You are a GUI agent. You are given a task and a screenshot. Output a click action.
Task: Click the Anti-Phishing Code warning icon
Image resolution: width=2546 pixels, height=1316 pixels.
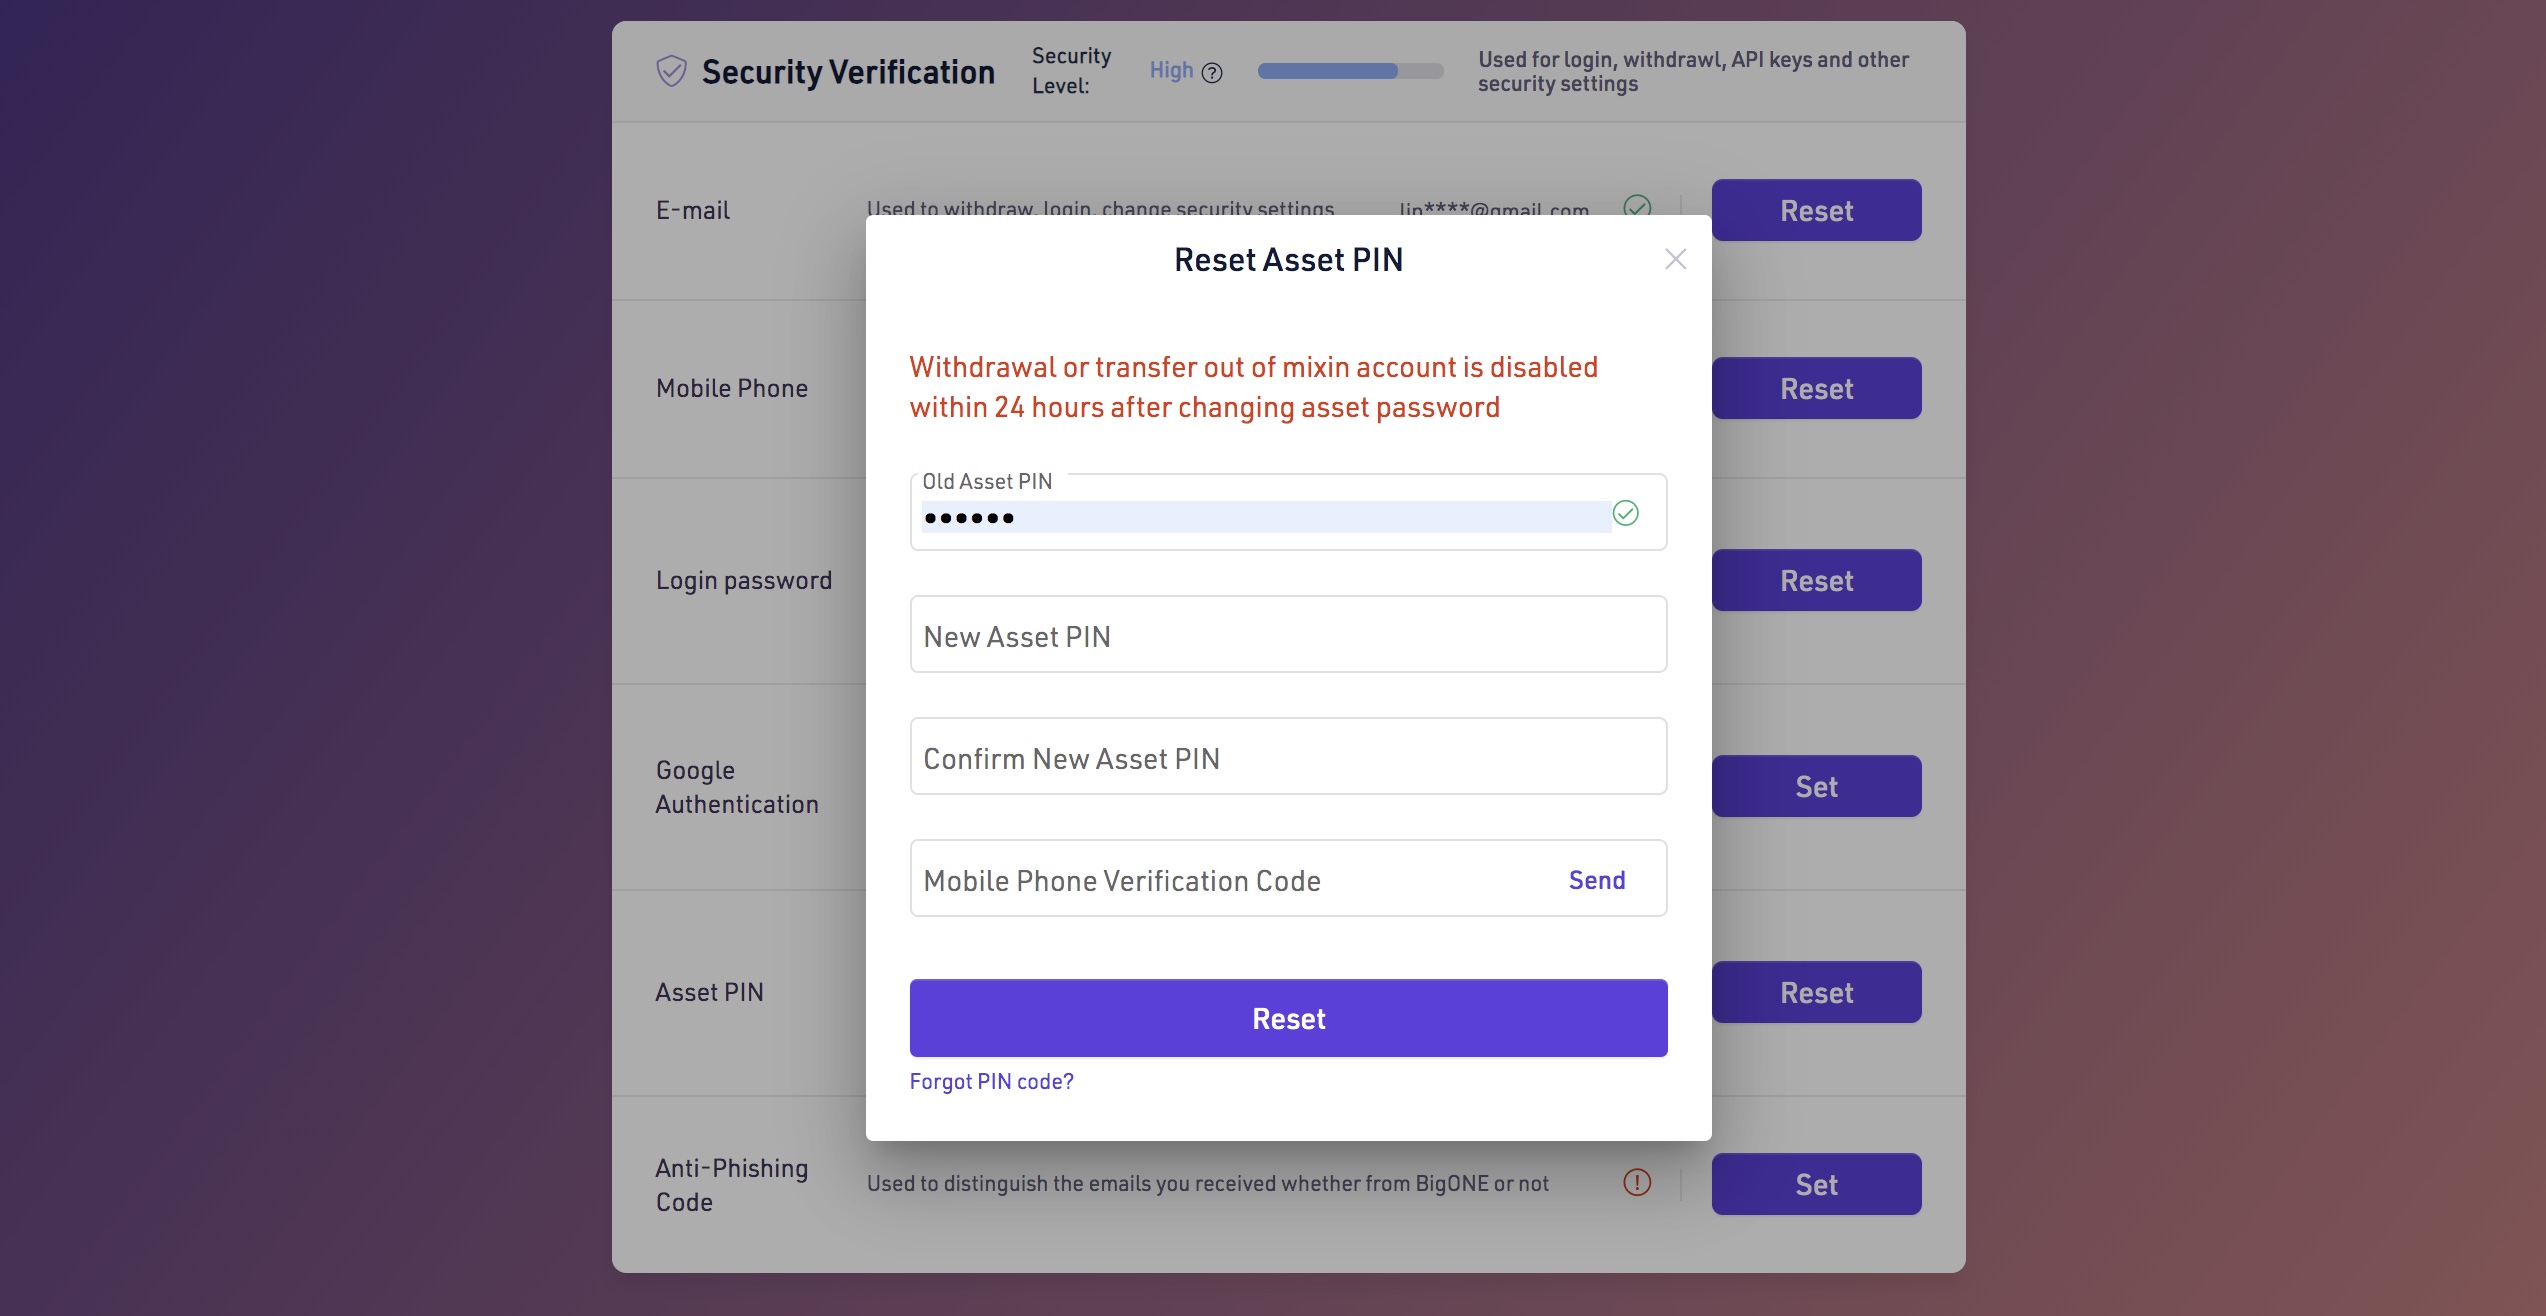coord(1637,1182)
